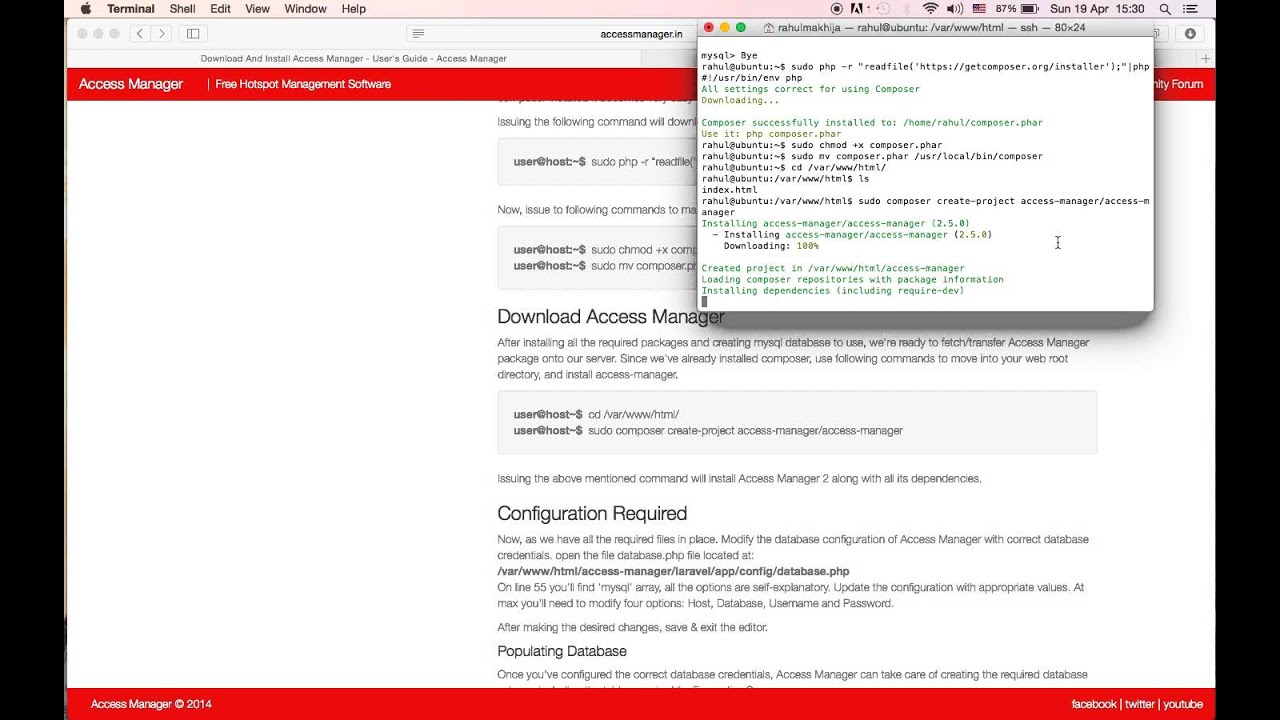Open the facebook footer link
The image size is (1280, 720).
[1093, 704]
